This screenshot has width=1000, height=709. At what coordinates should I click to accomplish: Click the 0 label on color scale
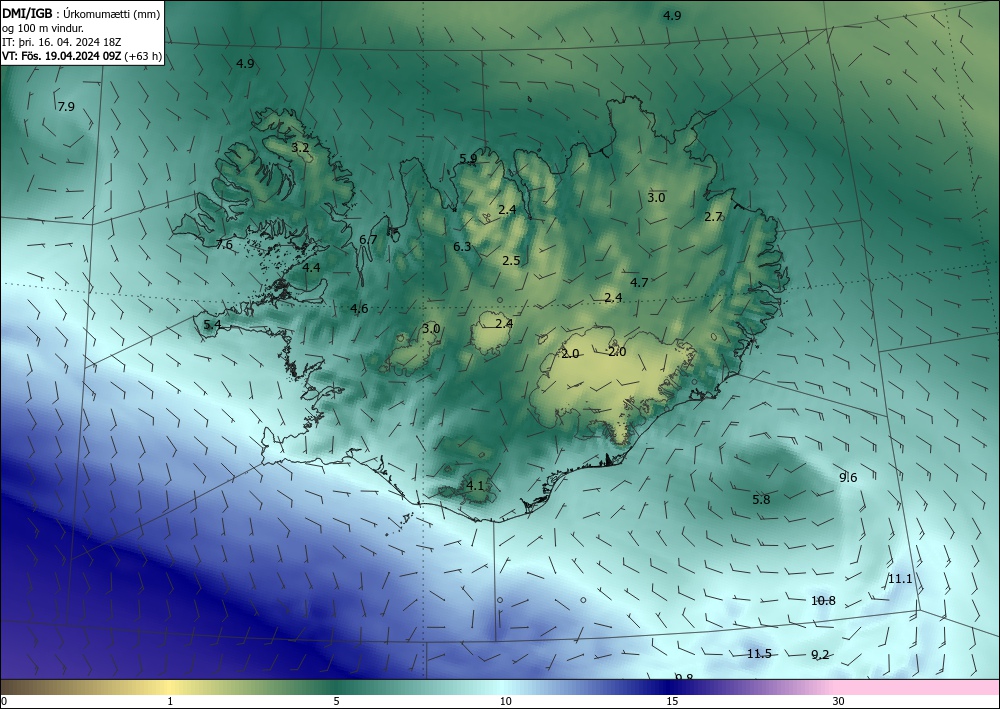4,701
